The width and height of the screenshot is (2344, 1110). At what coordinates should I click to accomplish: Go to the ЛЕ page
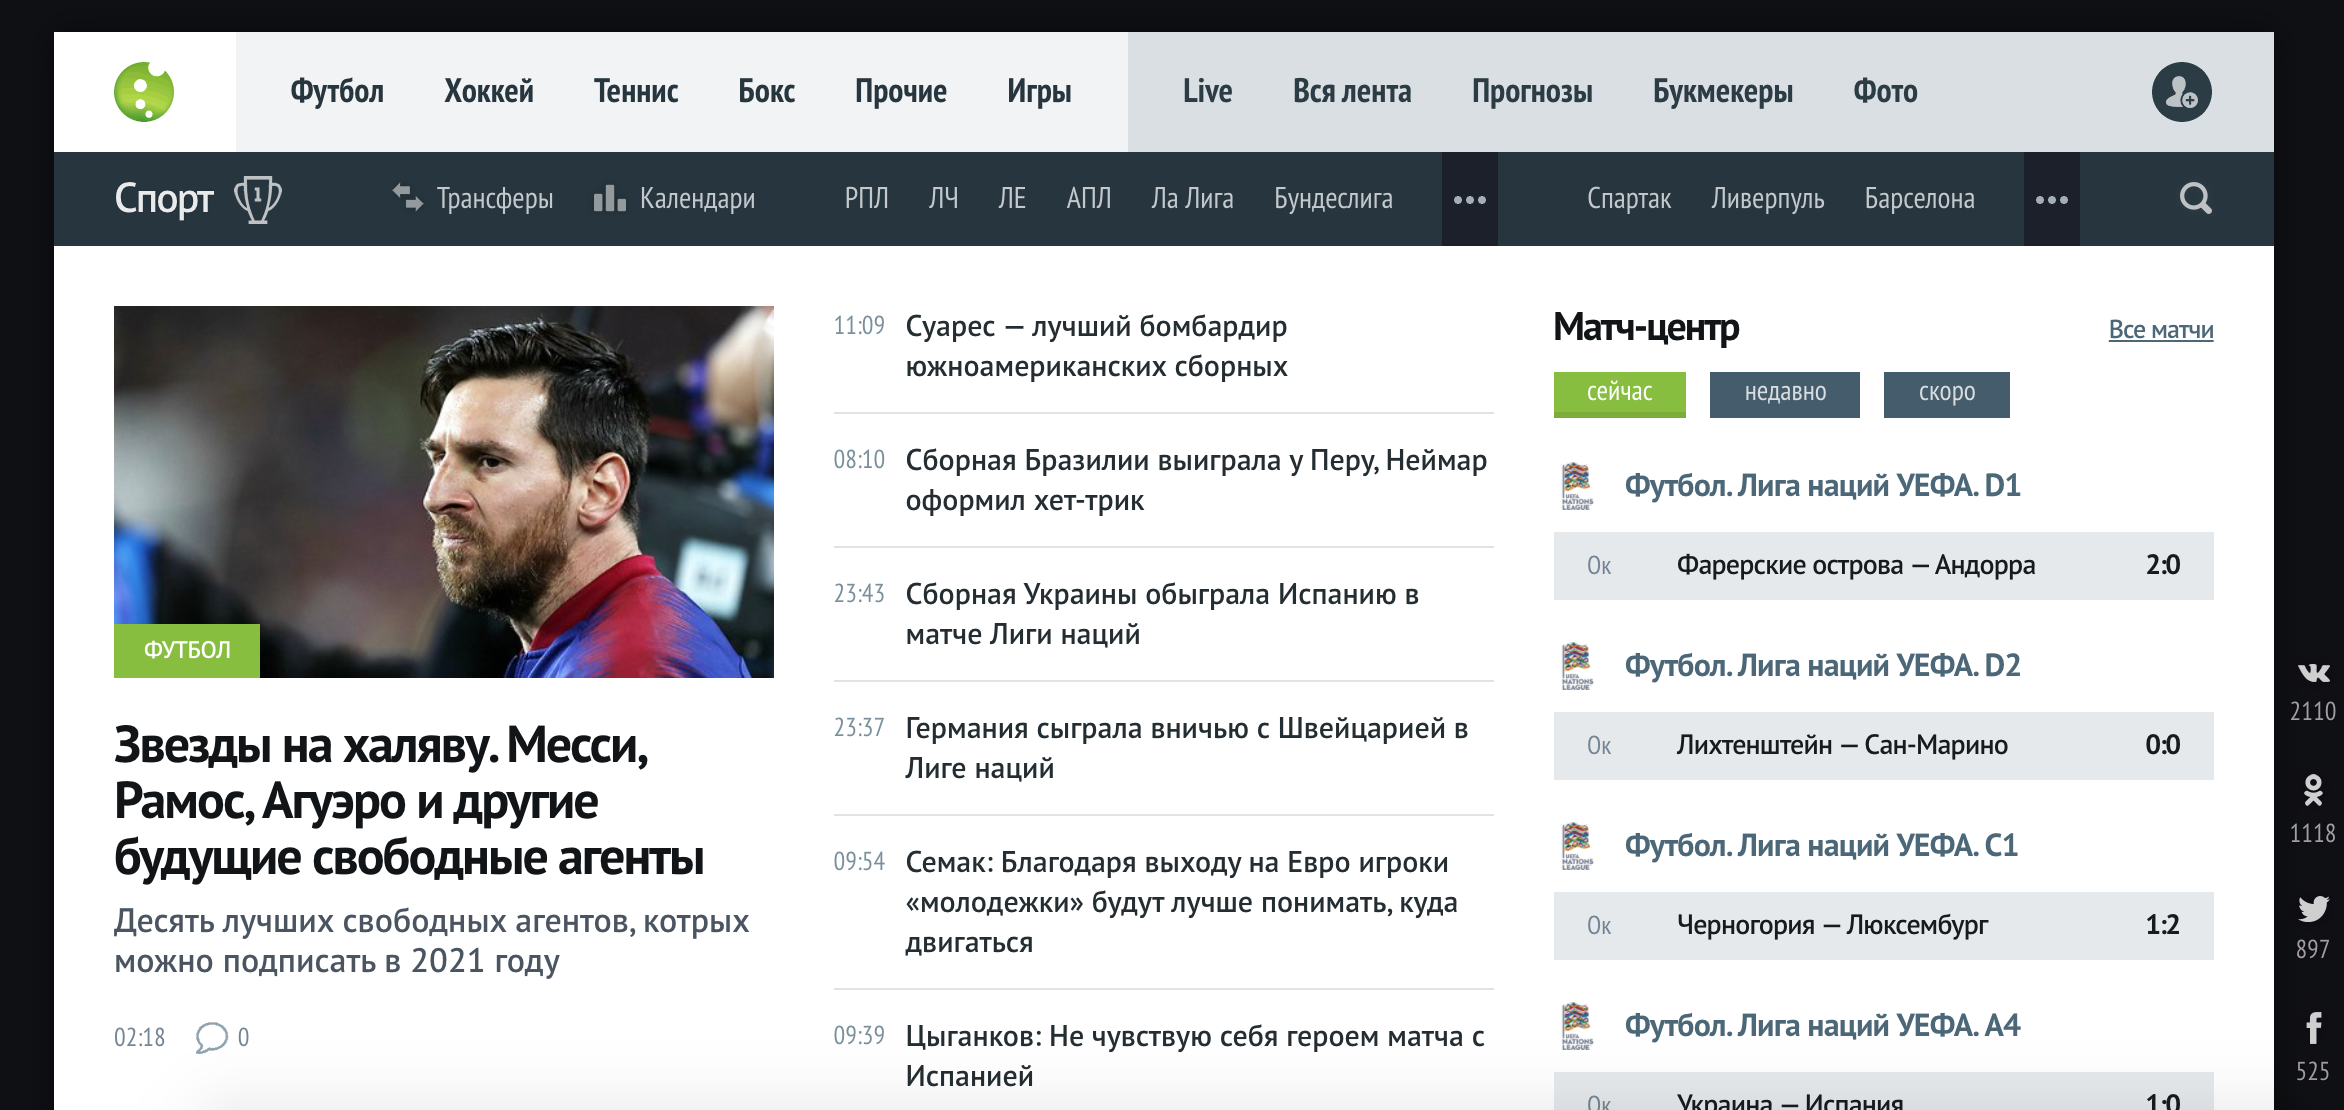[1012, 199]
